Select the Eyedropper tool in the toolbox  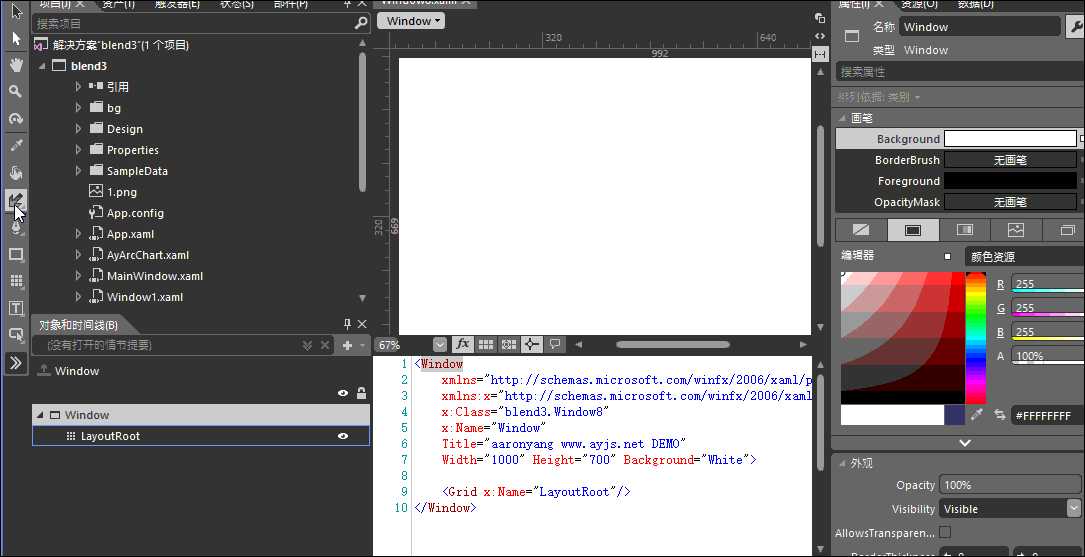pyautogui.click(x=17, y=145)
